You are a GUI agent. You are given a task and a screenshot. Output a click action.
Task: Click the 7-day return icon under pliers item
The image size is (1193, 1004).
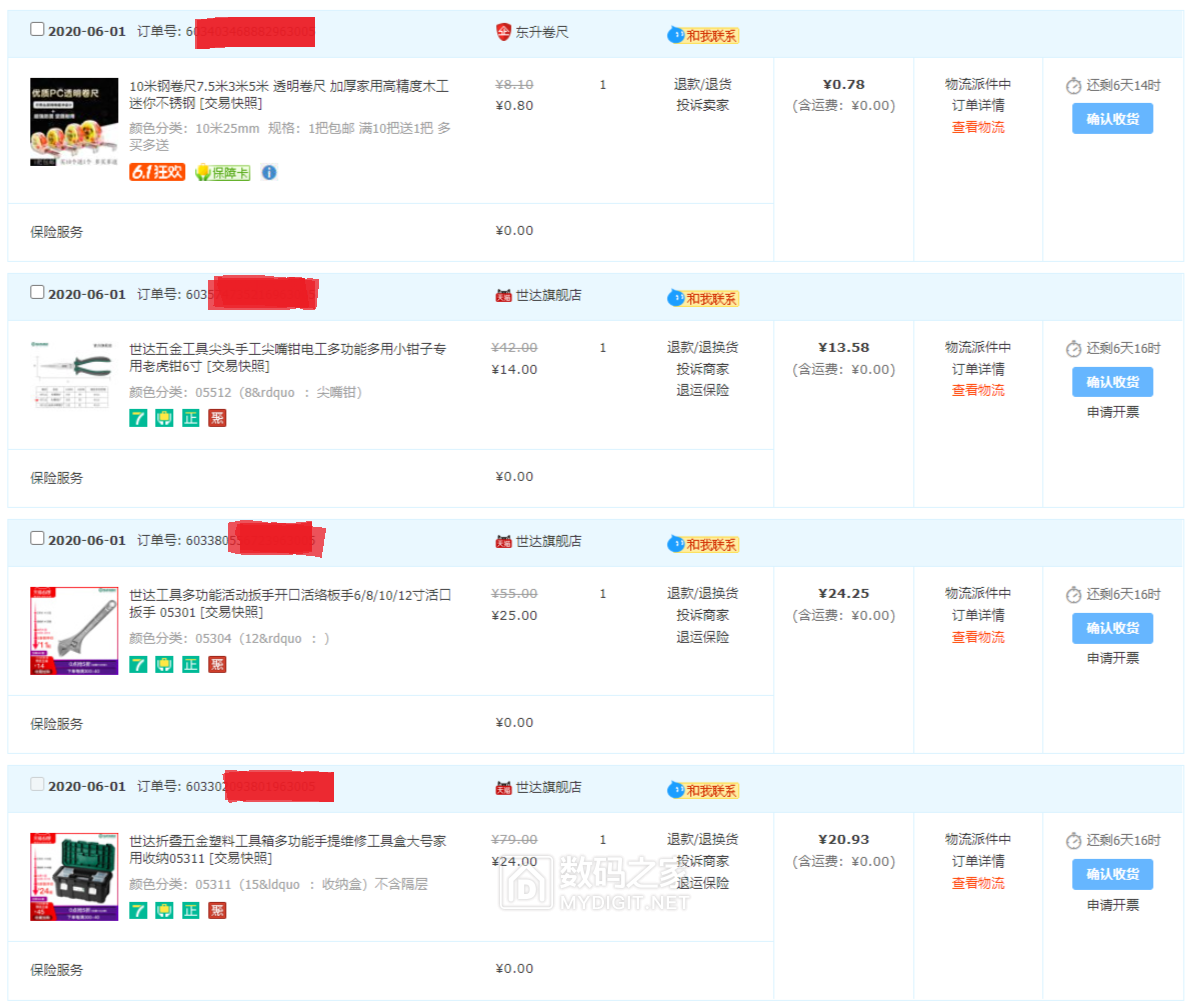click(x=138, y=418)
